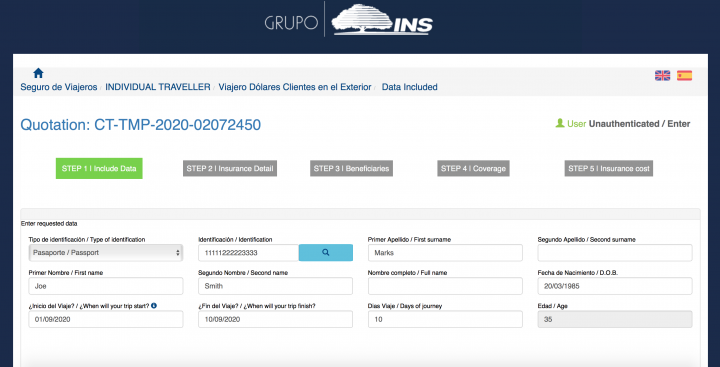Go to STEP 1 Include Data tab
This screenshot has height=367, width=720.
(99, 169)
